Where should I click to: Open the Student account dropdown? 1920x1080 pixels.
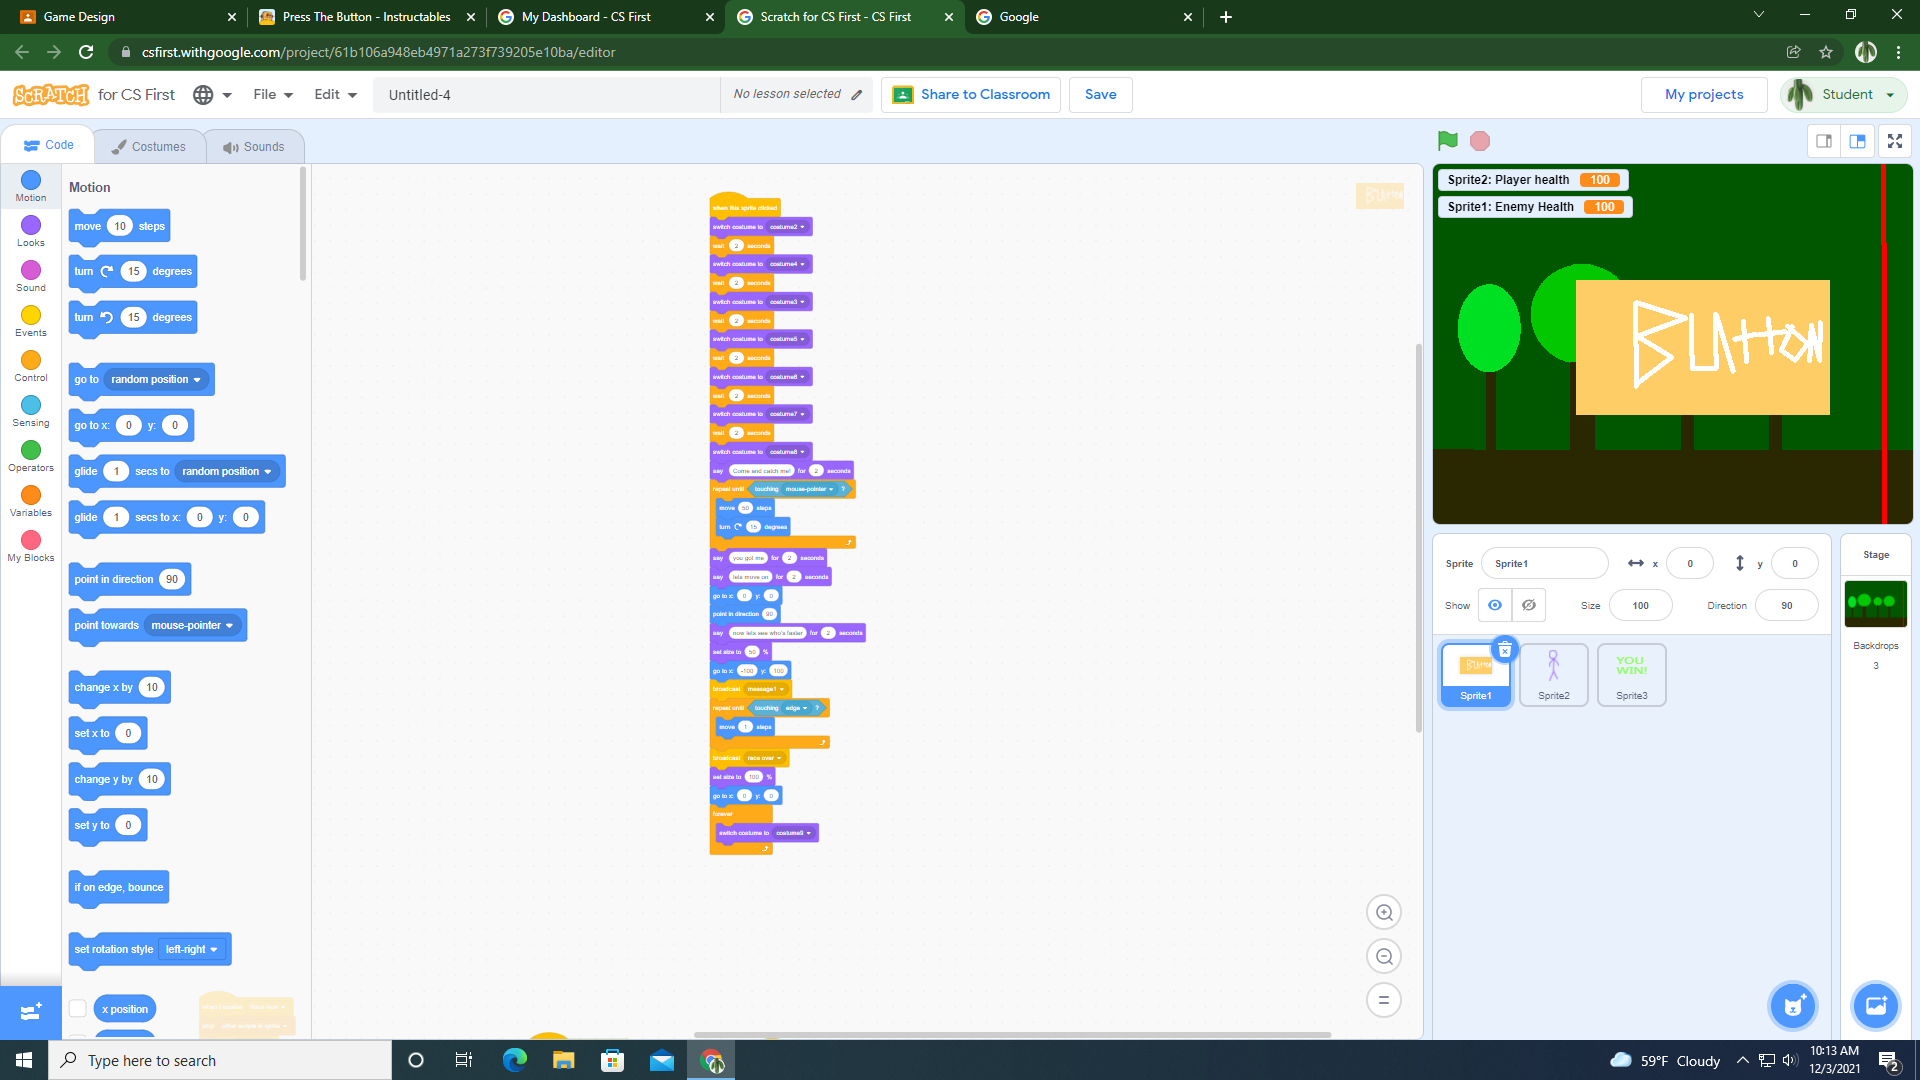click(1843, 94)
